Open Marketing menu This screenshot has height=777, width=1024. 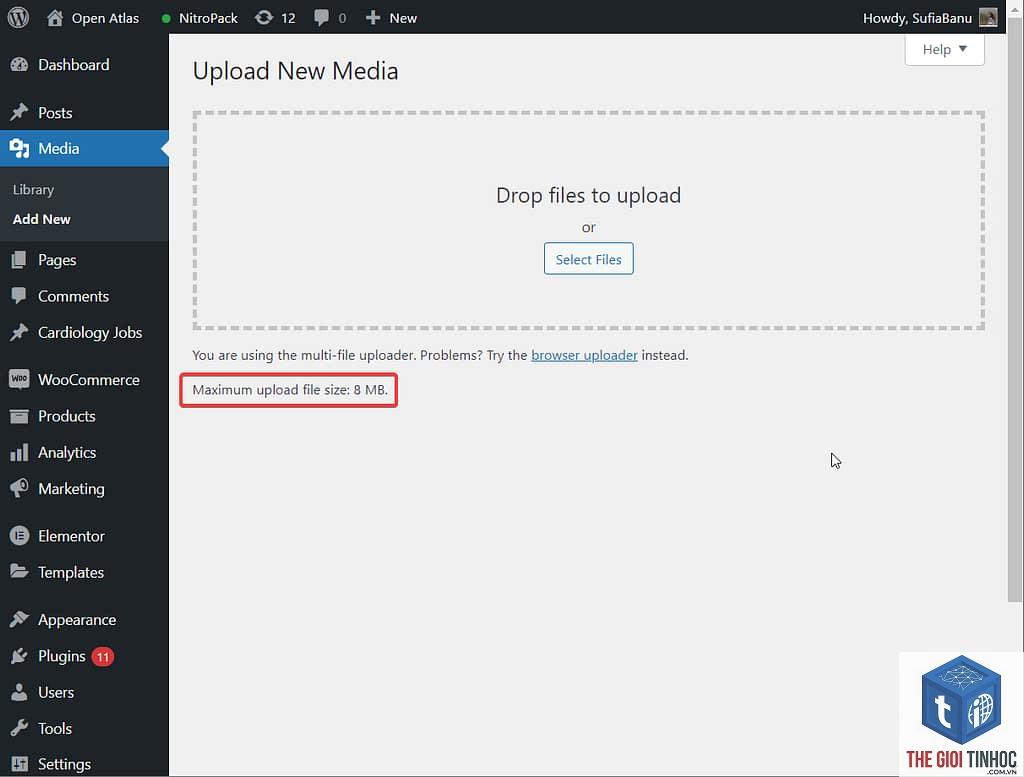point(71,488)
